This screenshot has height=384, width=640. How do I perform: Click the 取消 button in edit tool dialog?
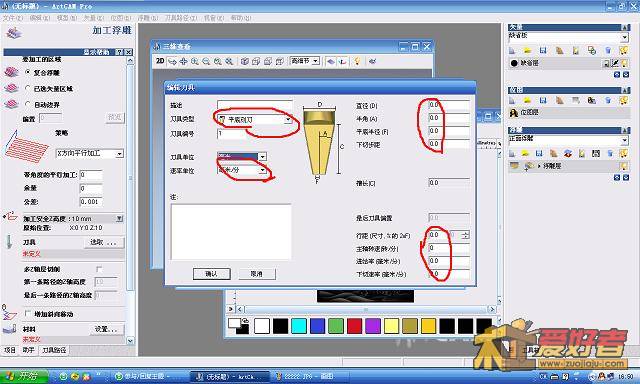(x=257, y=274)
